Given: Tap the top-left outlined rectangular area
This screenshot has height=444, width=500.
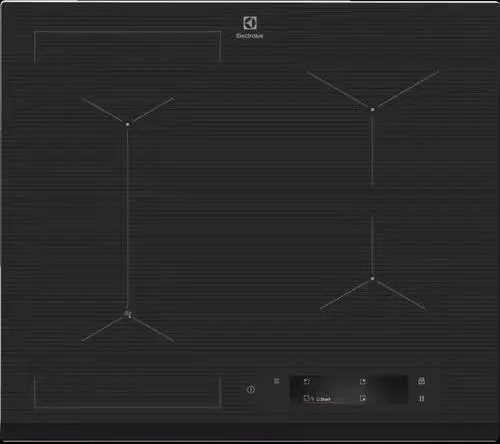Looking at the screenshot, I should tap(127, 47).
